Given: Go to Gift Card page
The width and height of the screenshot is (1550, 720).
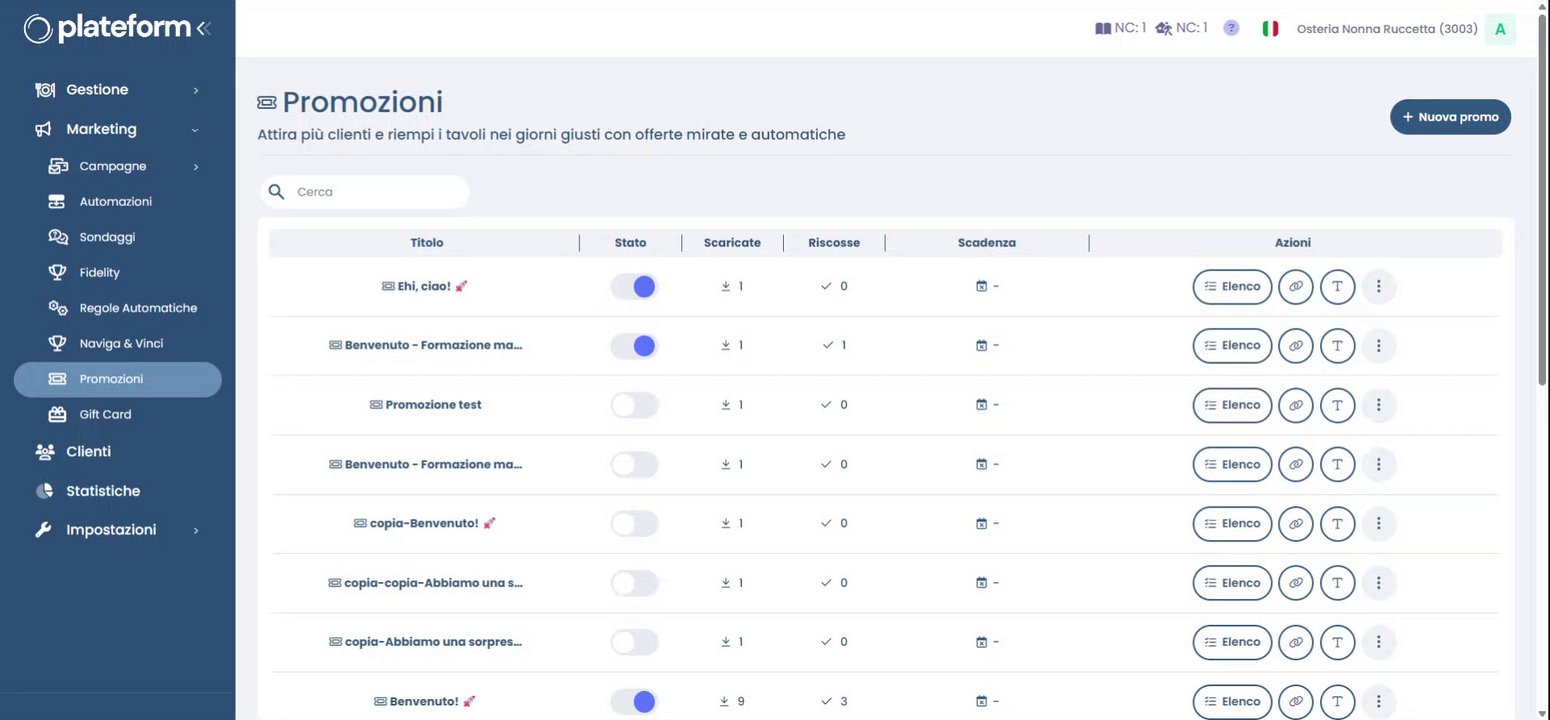Looking at the screenshot, I should pos(105,414).
